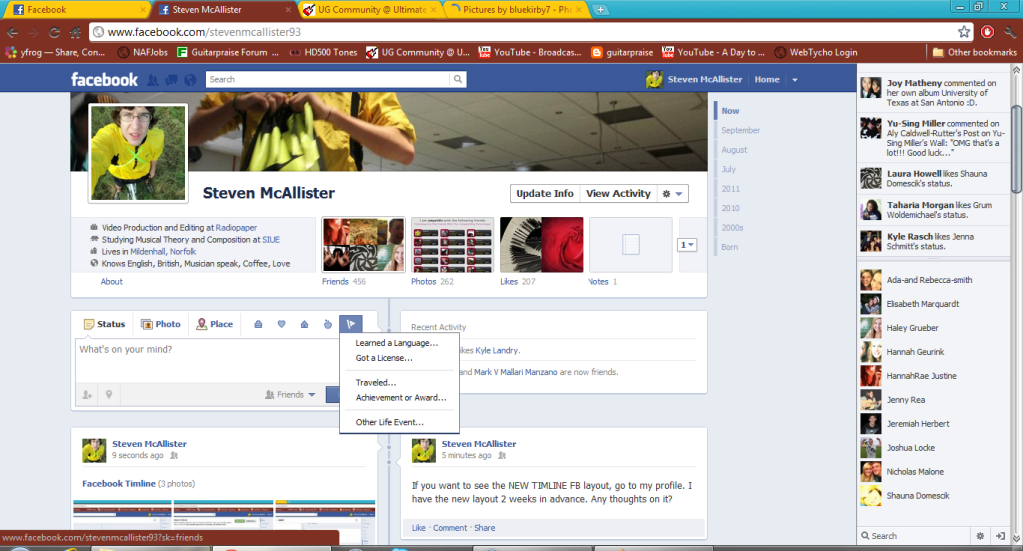Jump to 2011 on the timeline
This screenshot has width=1023, height=551.
pyautogui.click(x=731, y=189)
